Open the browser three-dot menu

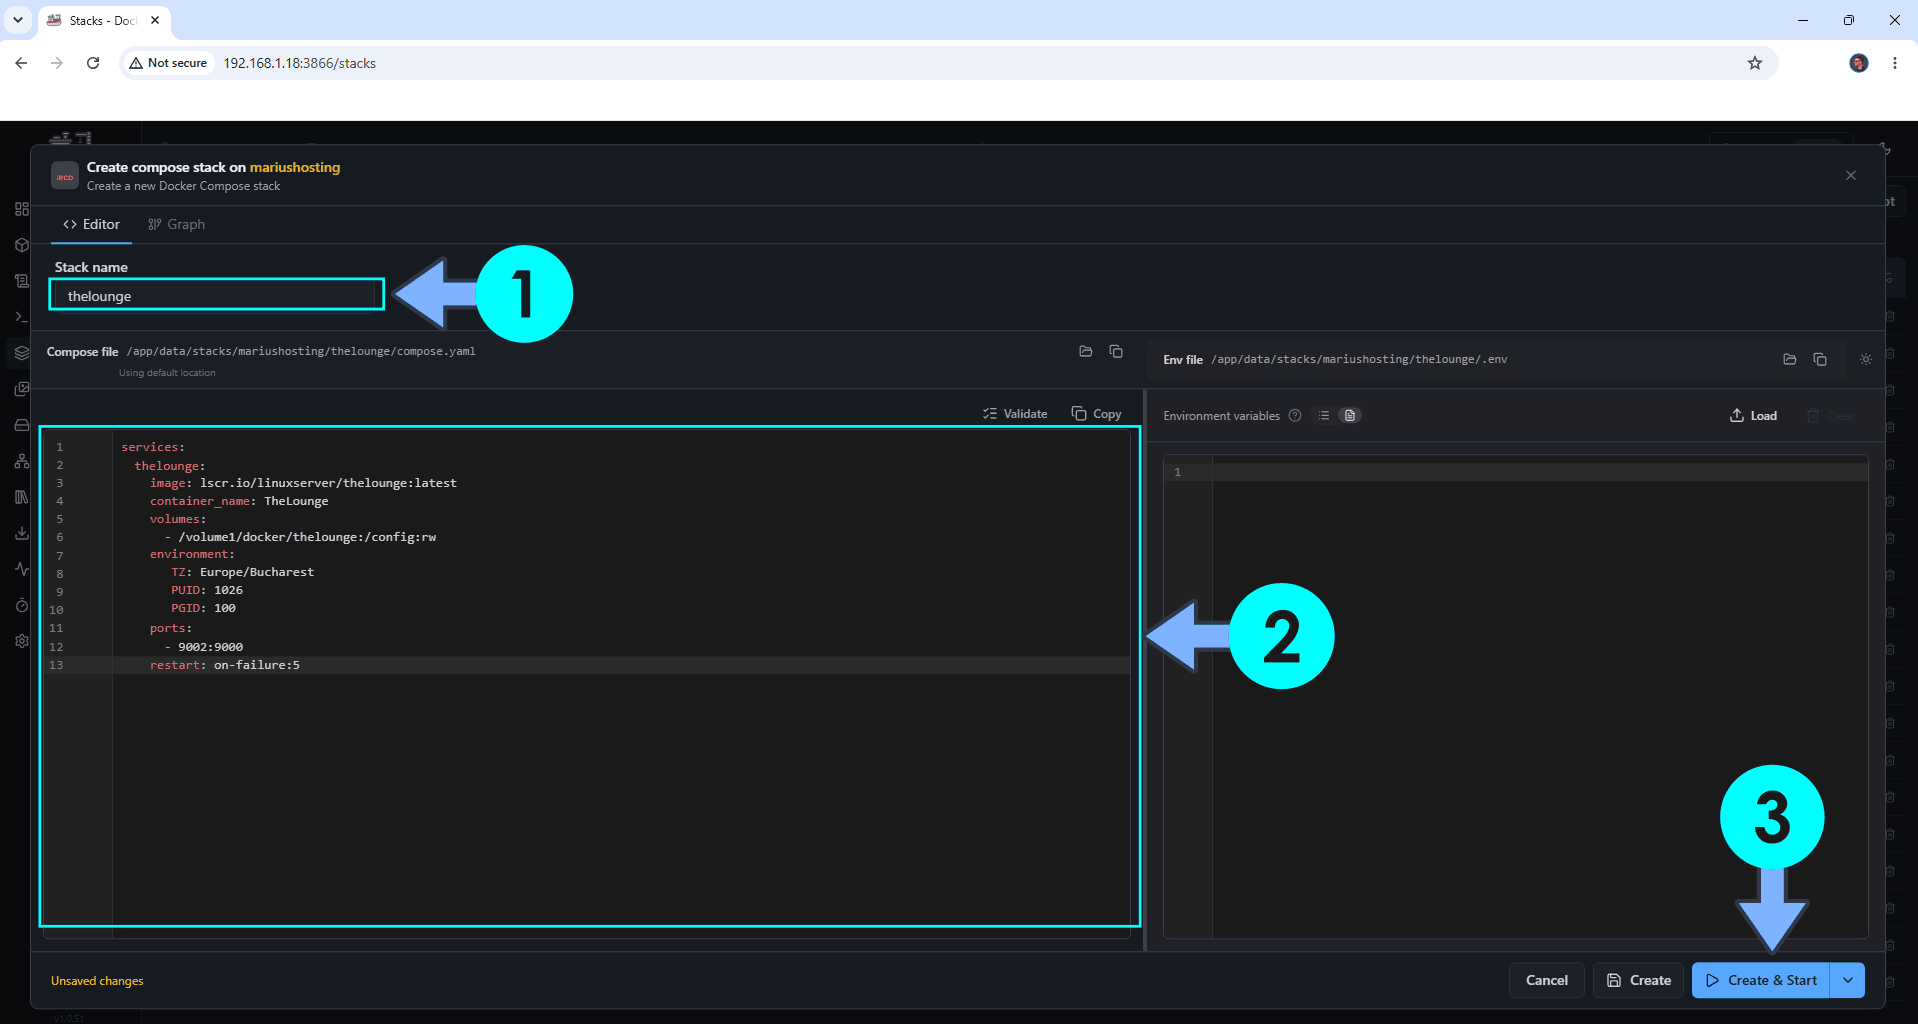(x=1895, y=63)
